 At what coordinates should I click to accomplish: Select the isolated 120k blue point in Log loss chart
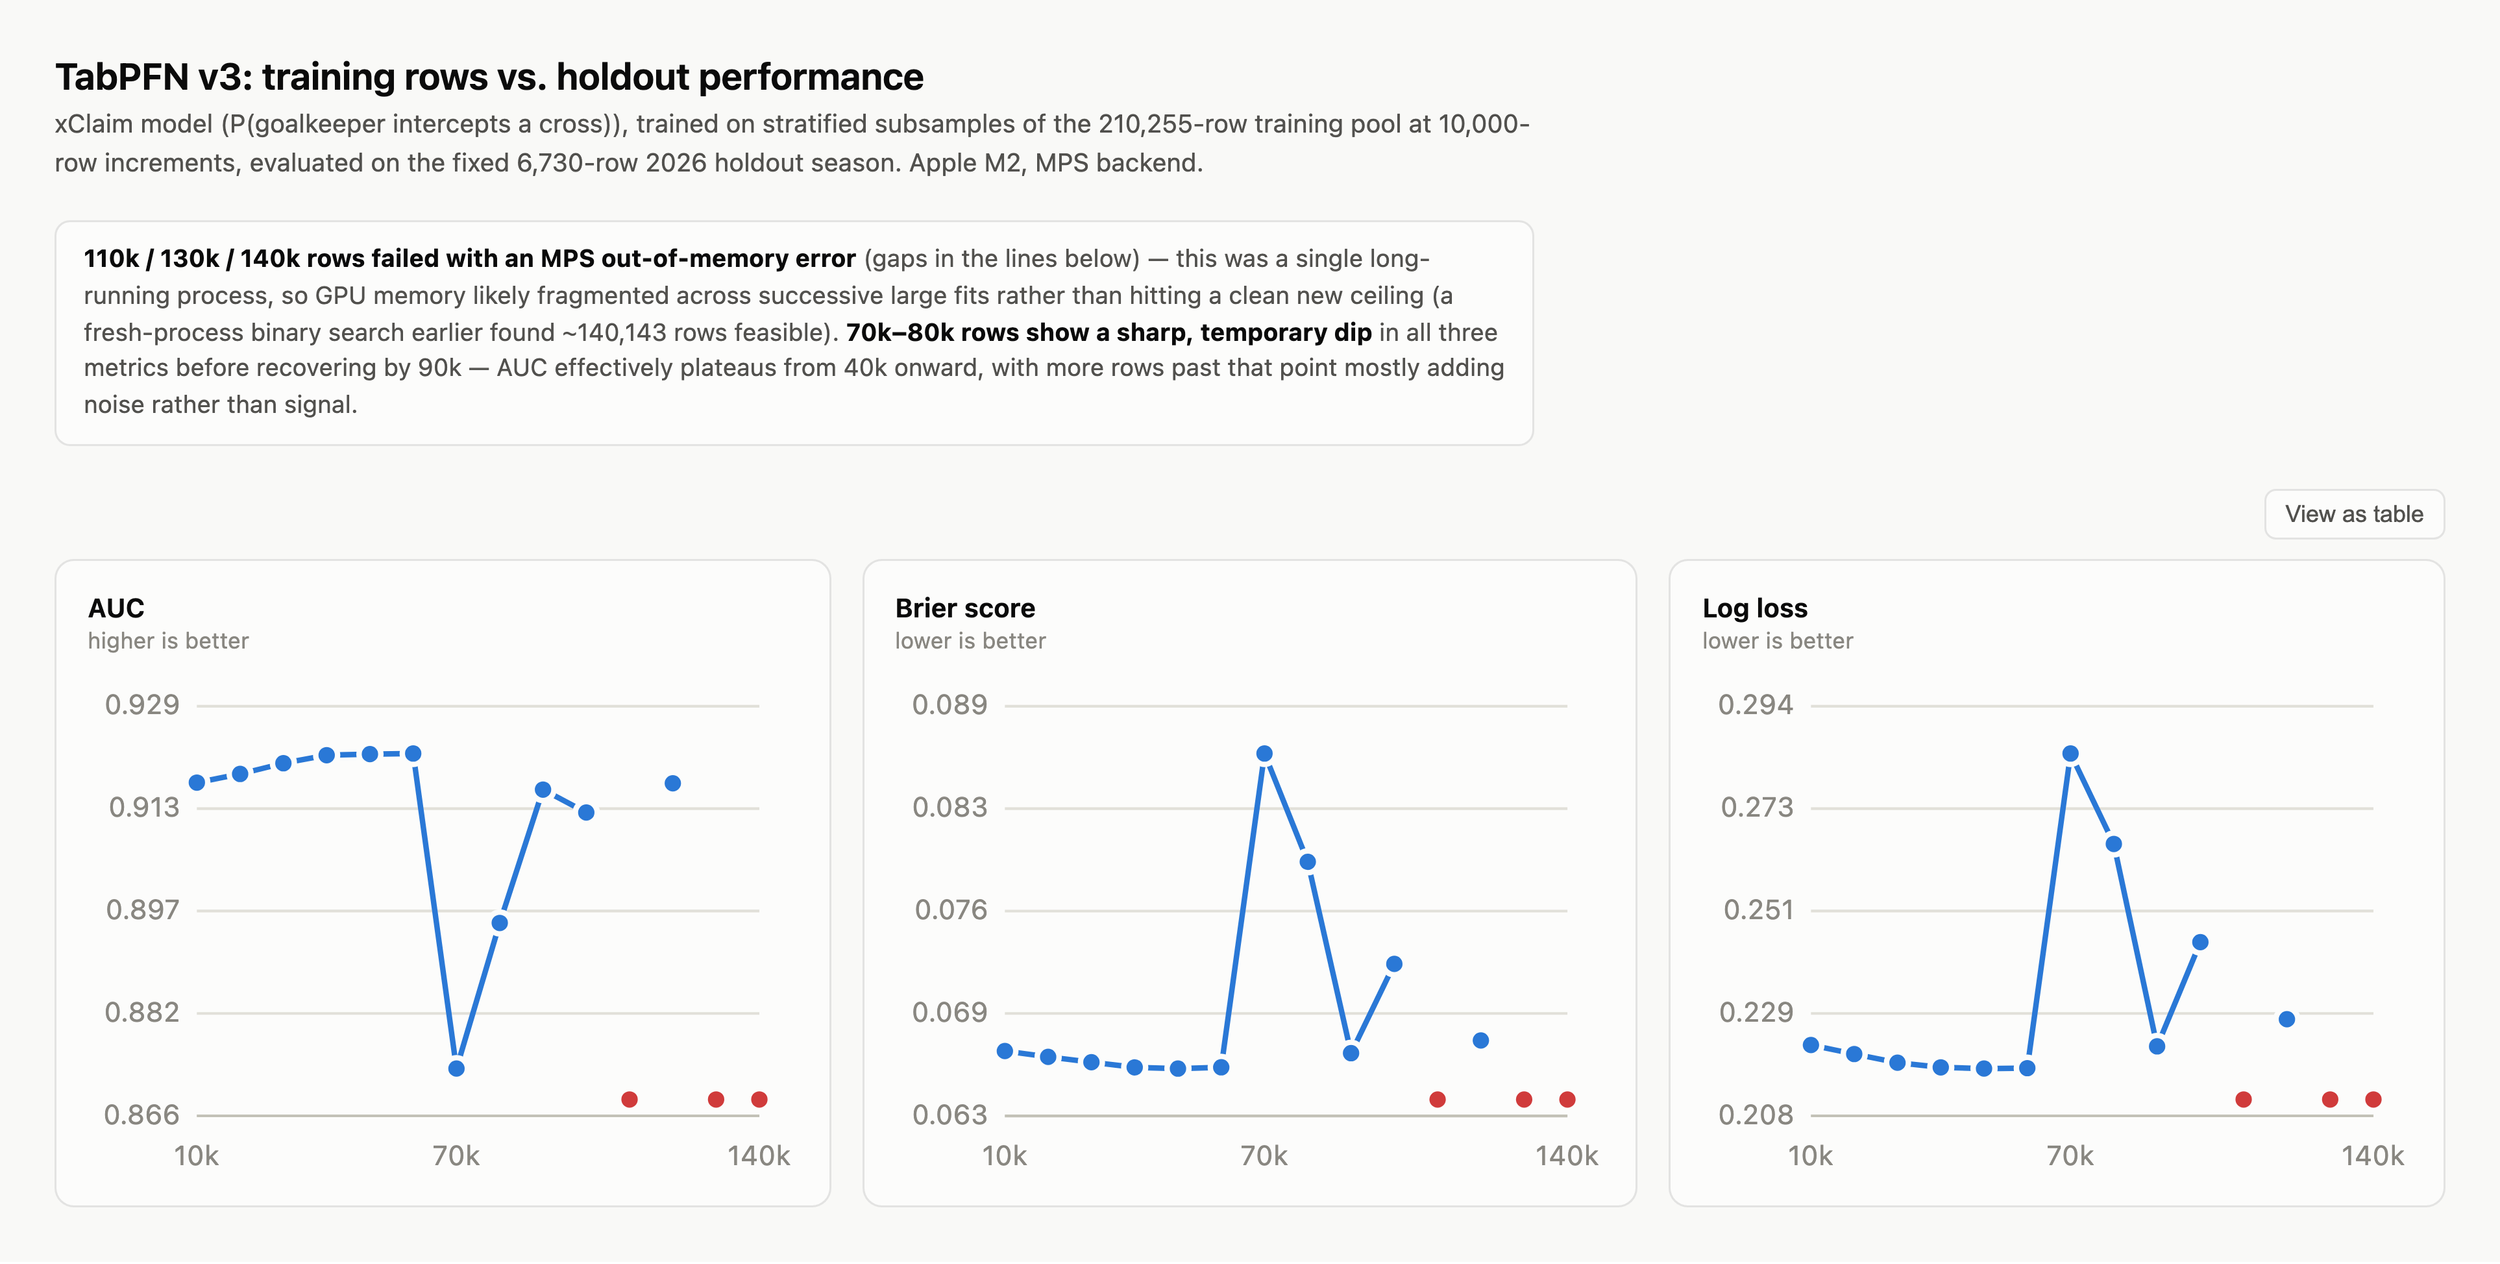pos(2287,1019)
